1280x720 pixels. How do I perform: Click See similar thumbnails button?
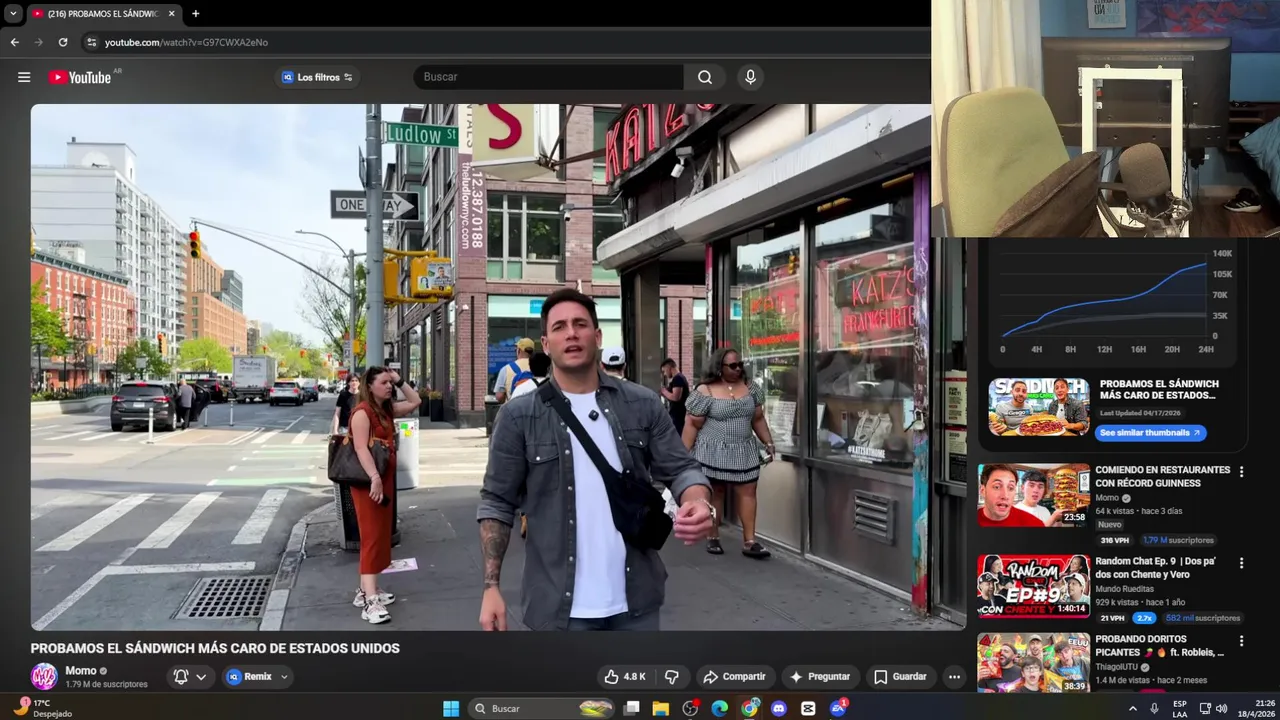[1151, 433]
